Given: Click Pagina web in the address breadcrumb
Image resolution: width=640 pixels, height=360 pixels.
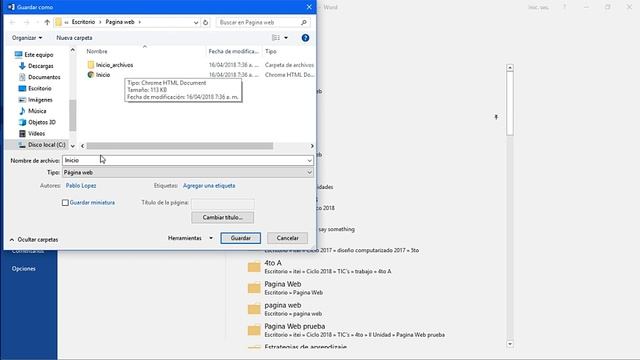Looking at the screenshot, I should 120,22.
